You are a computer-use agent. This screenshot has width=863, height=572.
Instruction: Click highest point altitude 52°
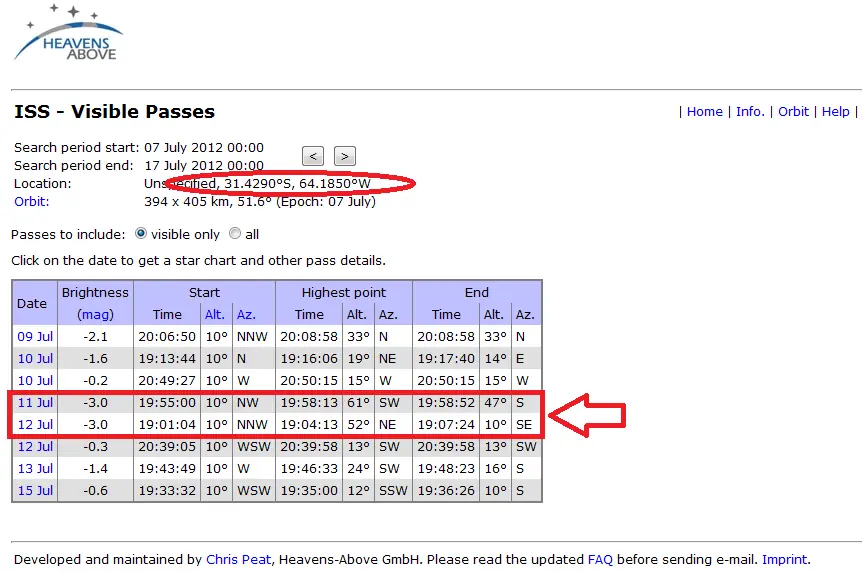pos(358,424)
